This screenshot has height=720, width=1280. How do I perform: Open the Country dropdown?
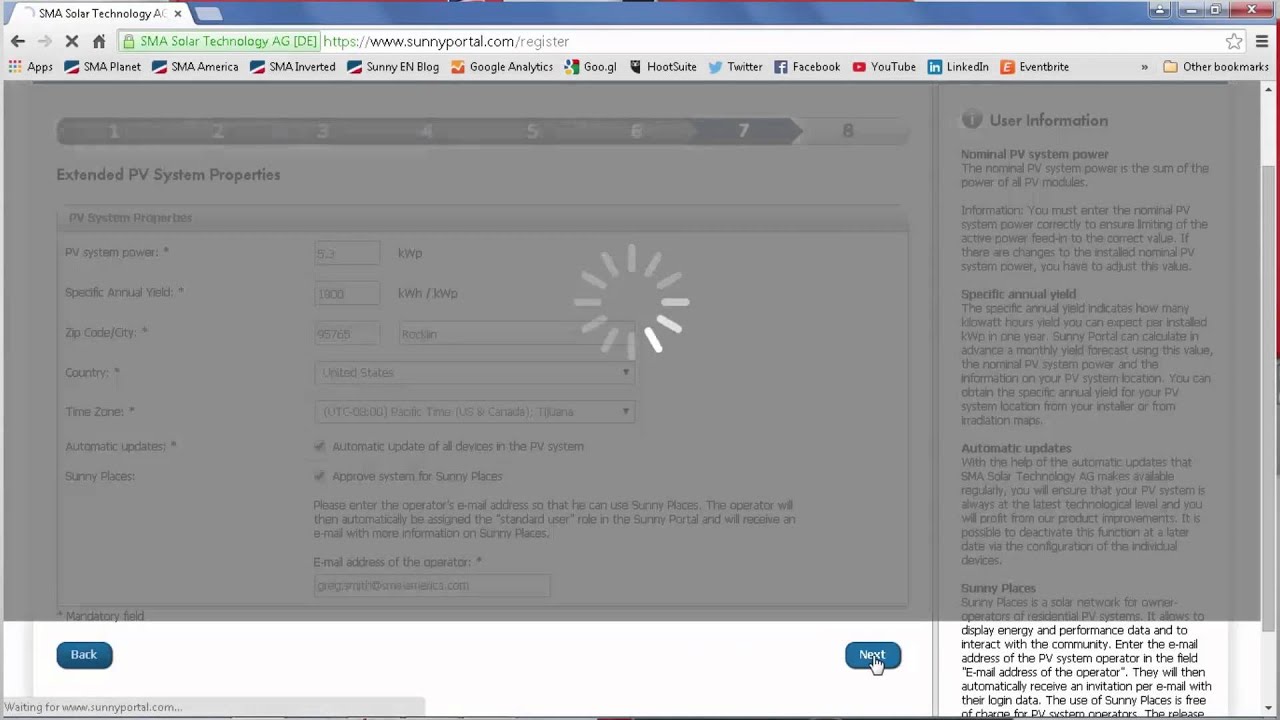pos(474,373)
